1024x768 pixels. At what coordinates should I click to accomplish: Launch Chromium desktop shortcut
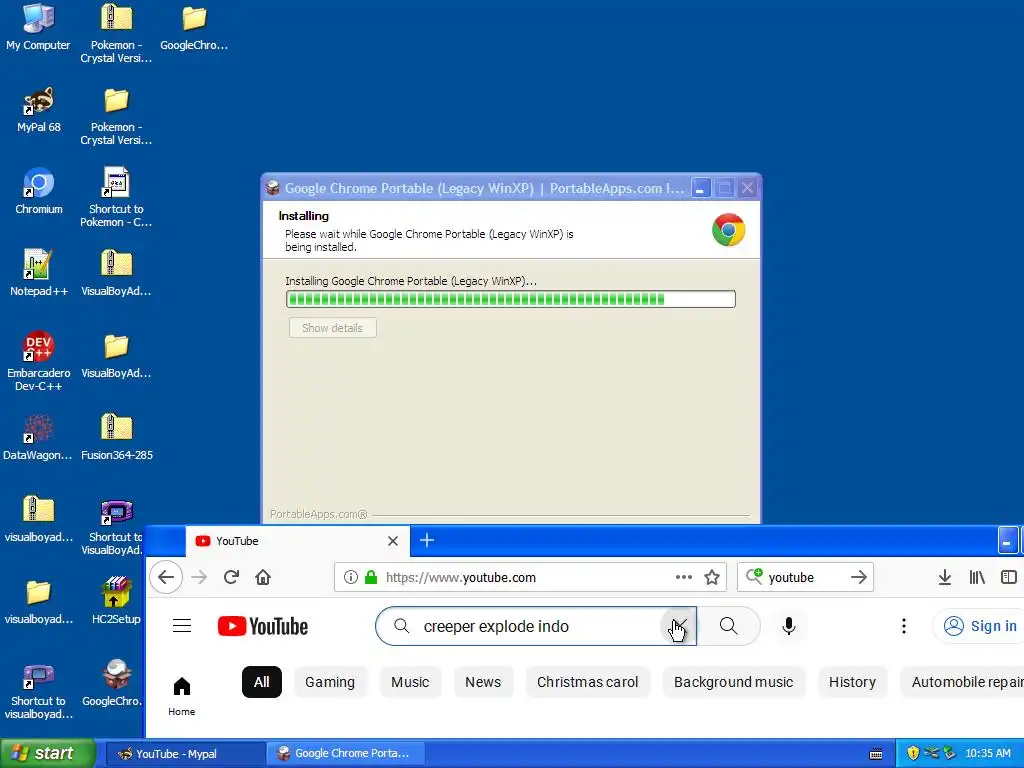pyautogui.click(x=38, y=192)
